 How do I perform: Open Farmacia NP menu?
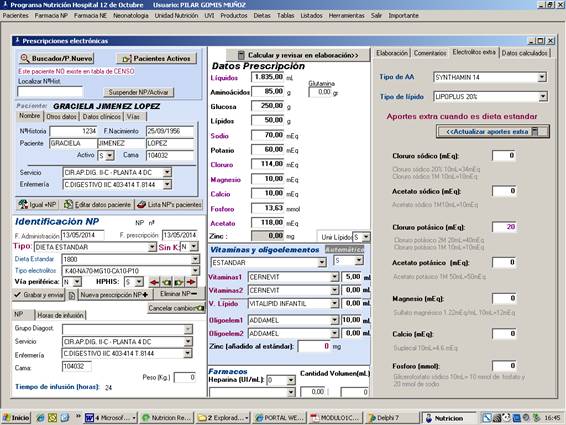click(x=51, y=16)
